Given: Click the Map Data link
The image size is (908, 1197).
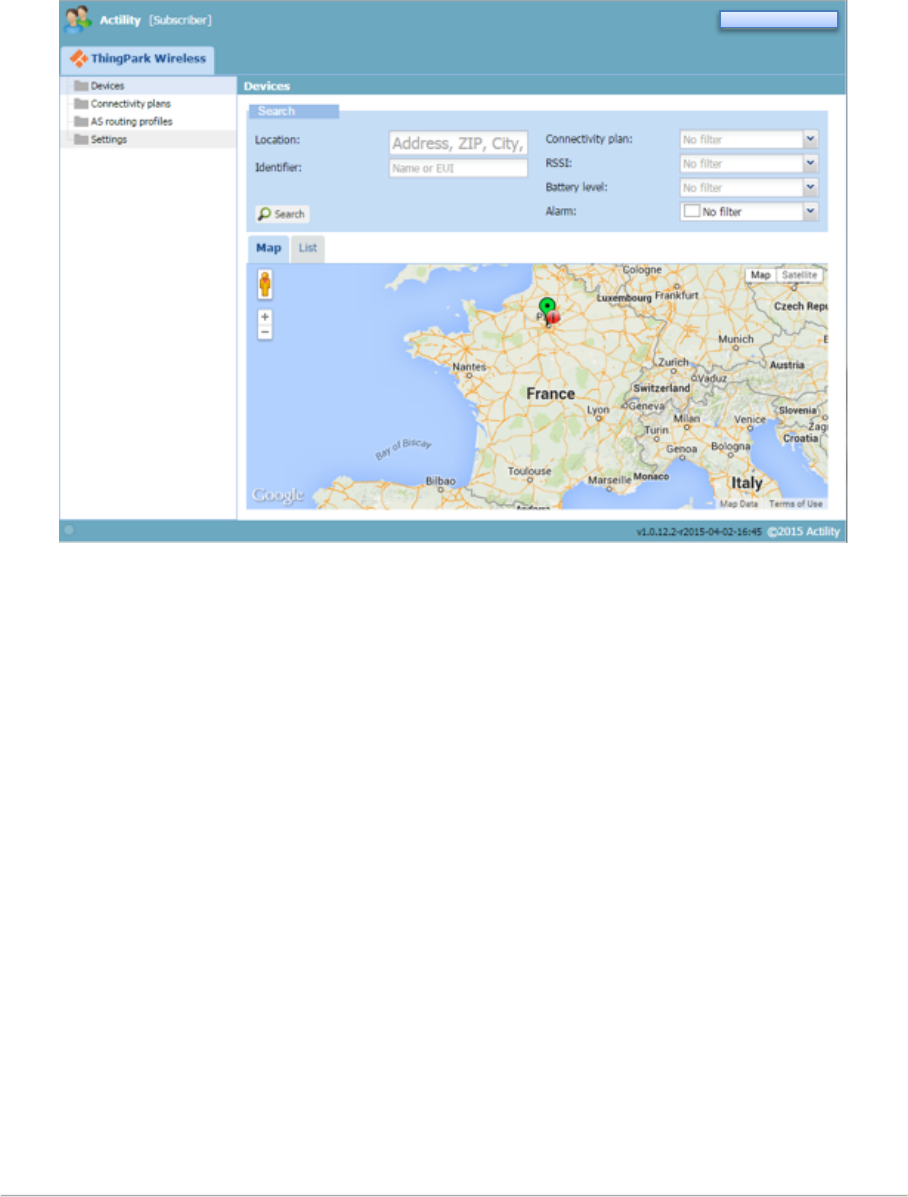Looking at the screenshot, I should (738, 504).
